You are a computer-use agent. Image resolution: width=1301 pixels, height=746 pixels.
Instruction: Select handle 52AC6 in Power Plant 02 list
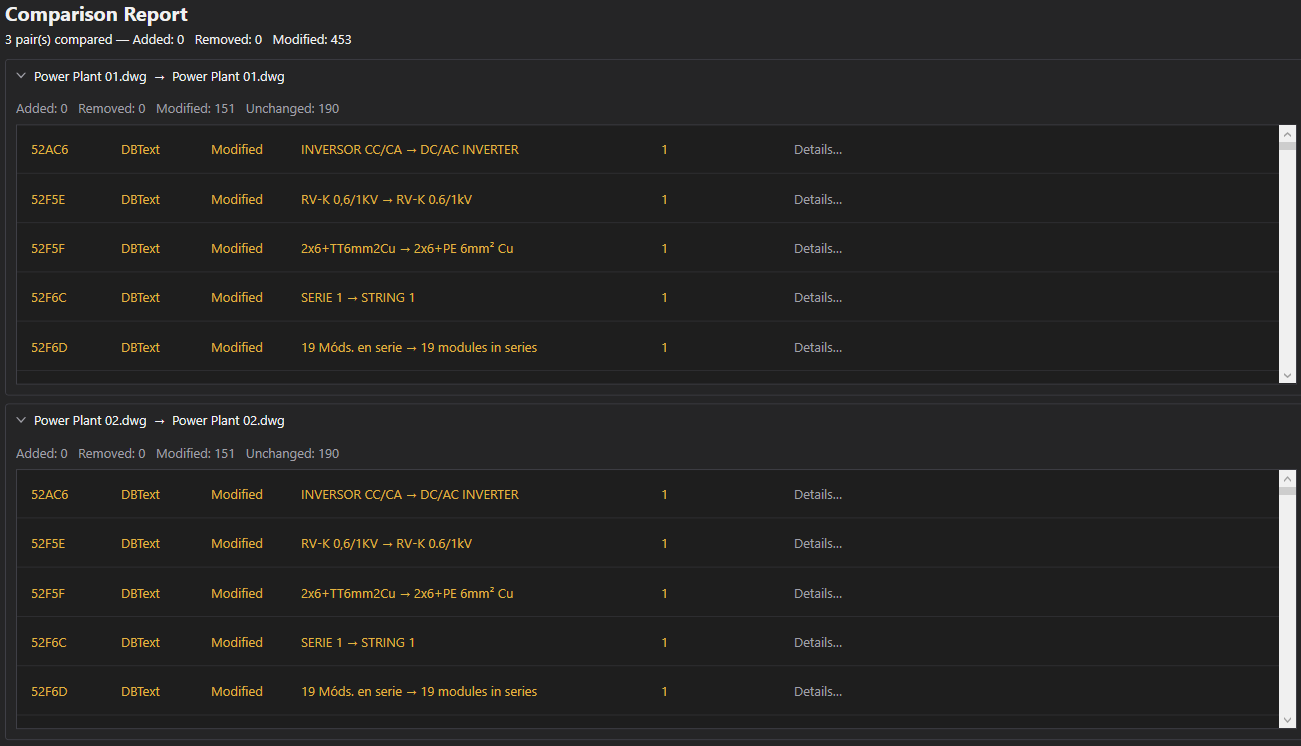click(50, 494)
